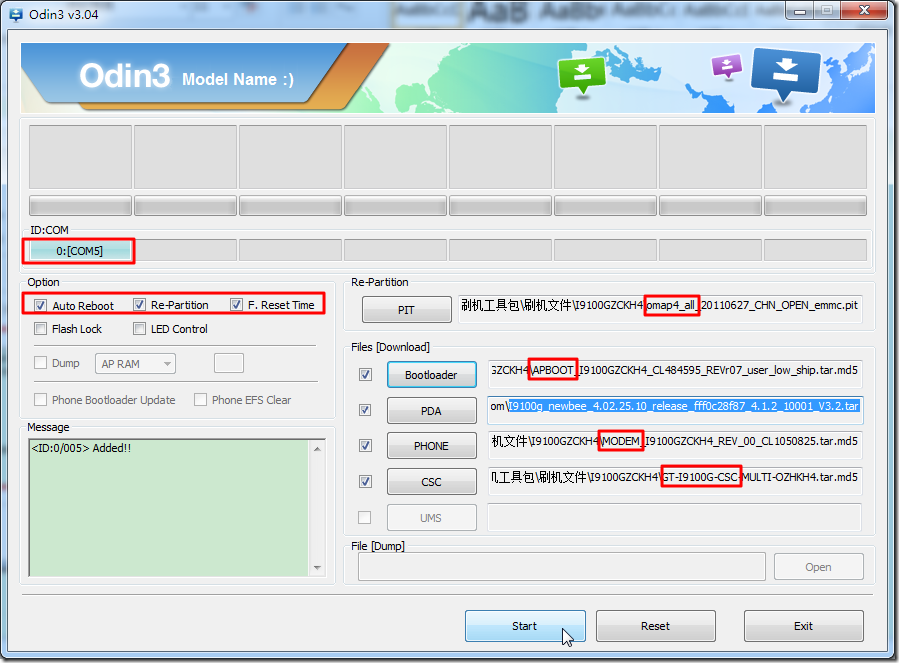The image size is (899, 663).
Task: Click scroll down arrow in Message box
Action: 317,567
